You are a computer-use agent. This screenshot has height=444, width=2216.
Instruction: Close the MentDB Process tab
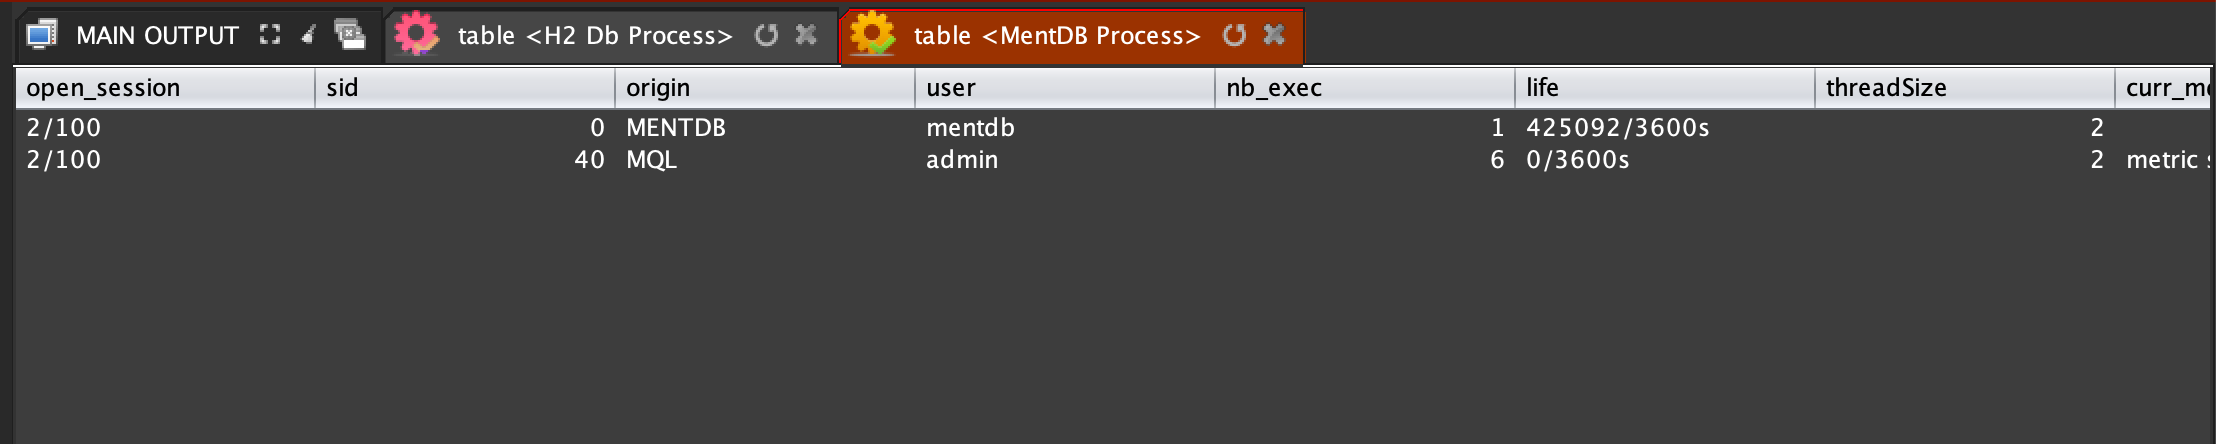coord(1274,35)
